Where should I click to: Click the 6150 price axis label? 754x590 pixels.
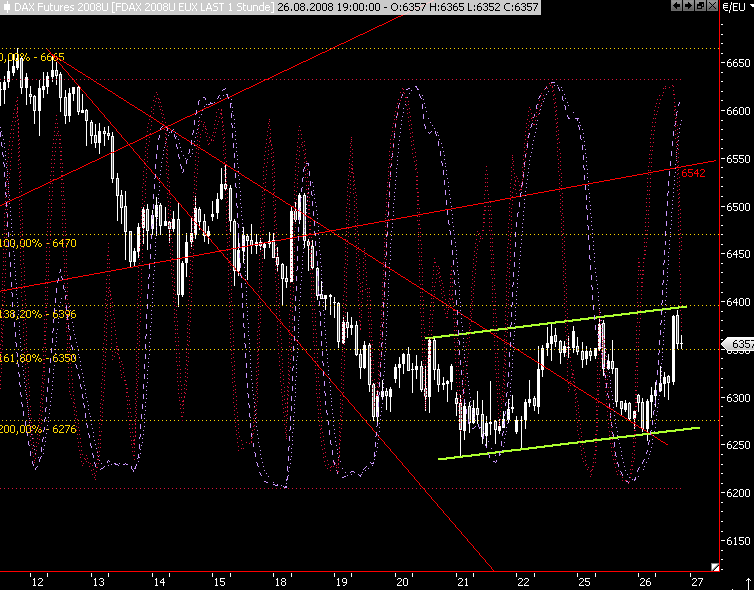pos(738,541)
